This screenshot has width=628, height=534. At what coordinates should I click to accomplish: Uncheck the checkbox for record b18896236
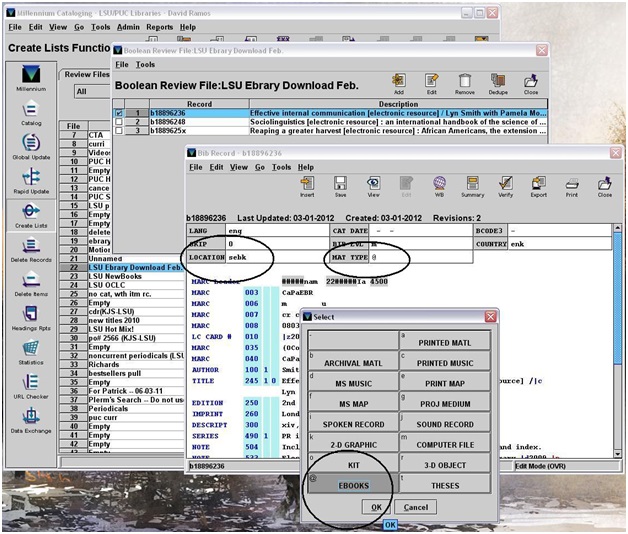[121, 114]
